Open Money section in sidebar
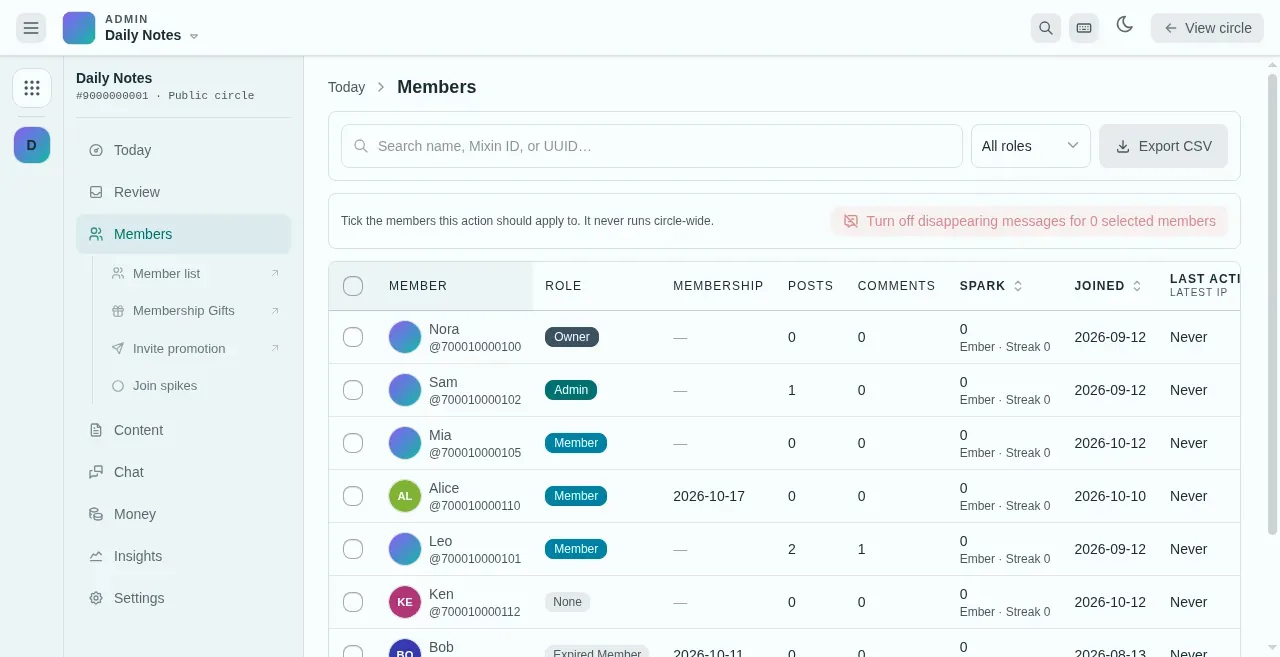The height and width of the screenshot is (657, 1280). (184, 514)
